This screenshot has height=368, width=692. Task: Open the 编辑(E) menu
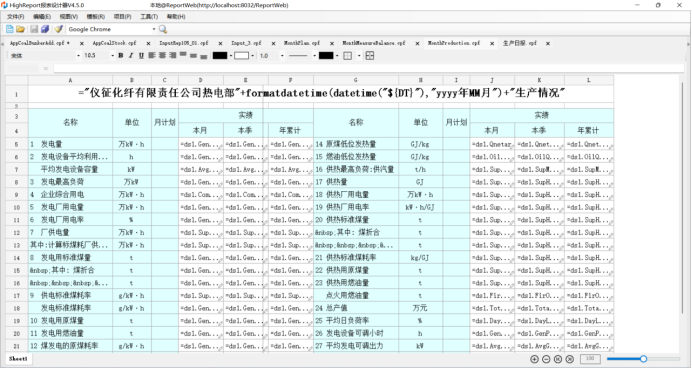[42, 17]
